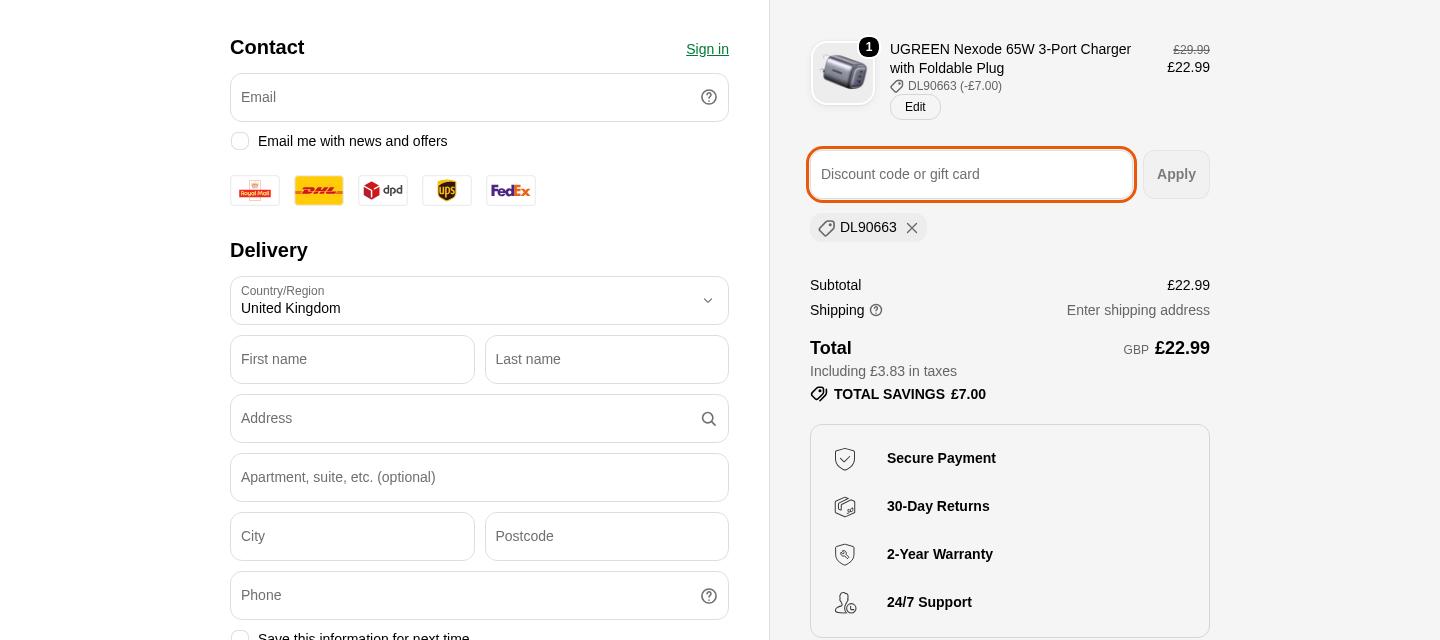
Task: Click the Delivery heading
Action: [x=269, y=250]
